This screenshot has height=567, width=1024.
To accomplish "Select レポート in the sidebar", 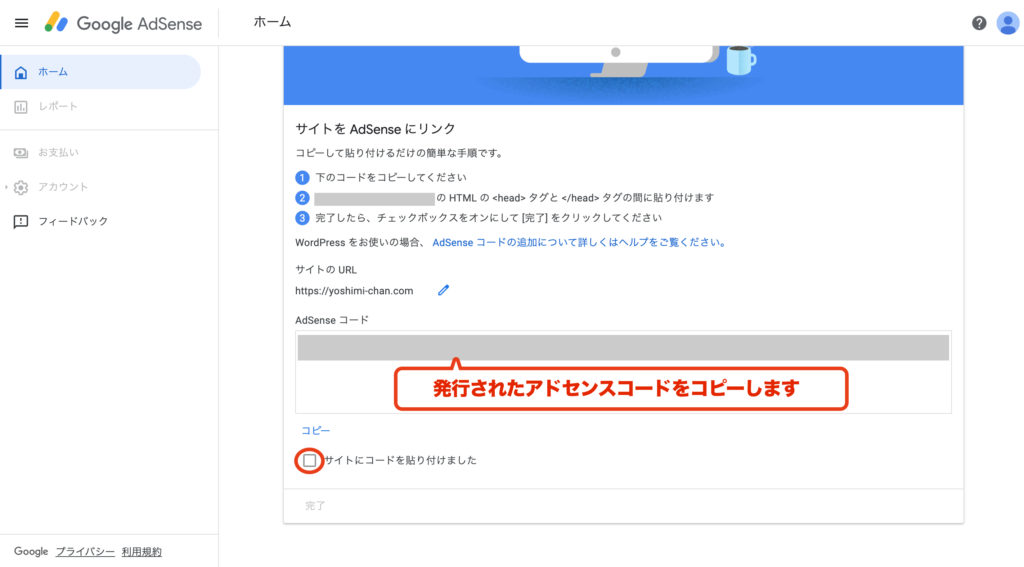I will coord(101,106).
